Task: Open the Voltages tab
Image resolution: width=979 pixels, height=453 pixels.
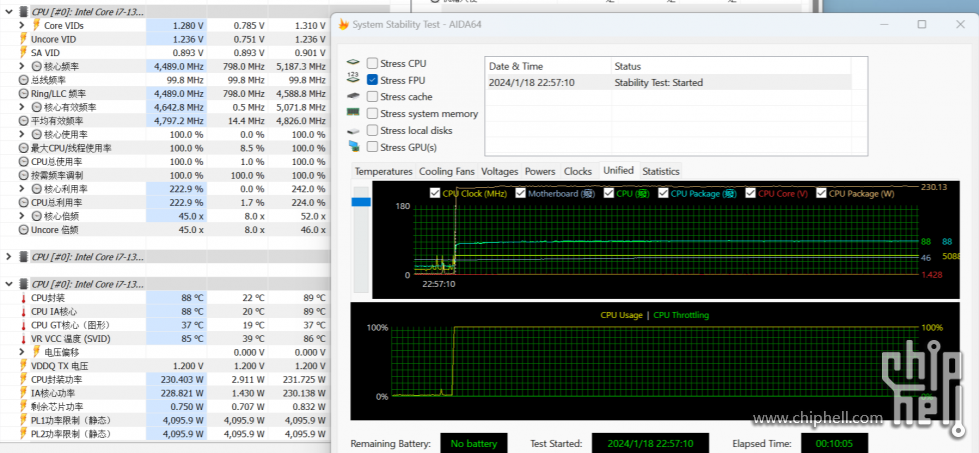Action: (500, 171)
